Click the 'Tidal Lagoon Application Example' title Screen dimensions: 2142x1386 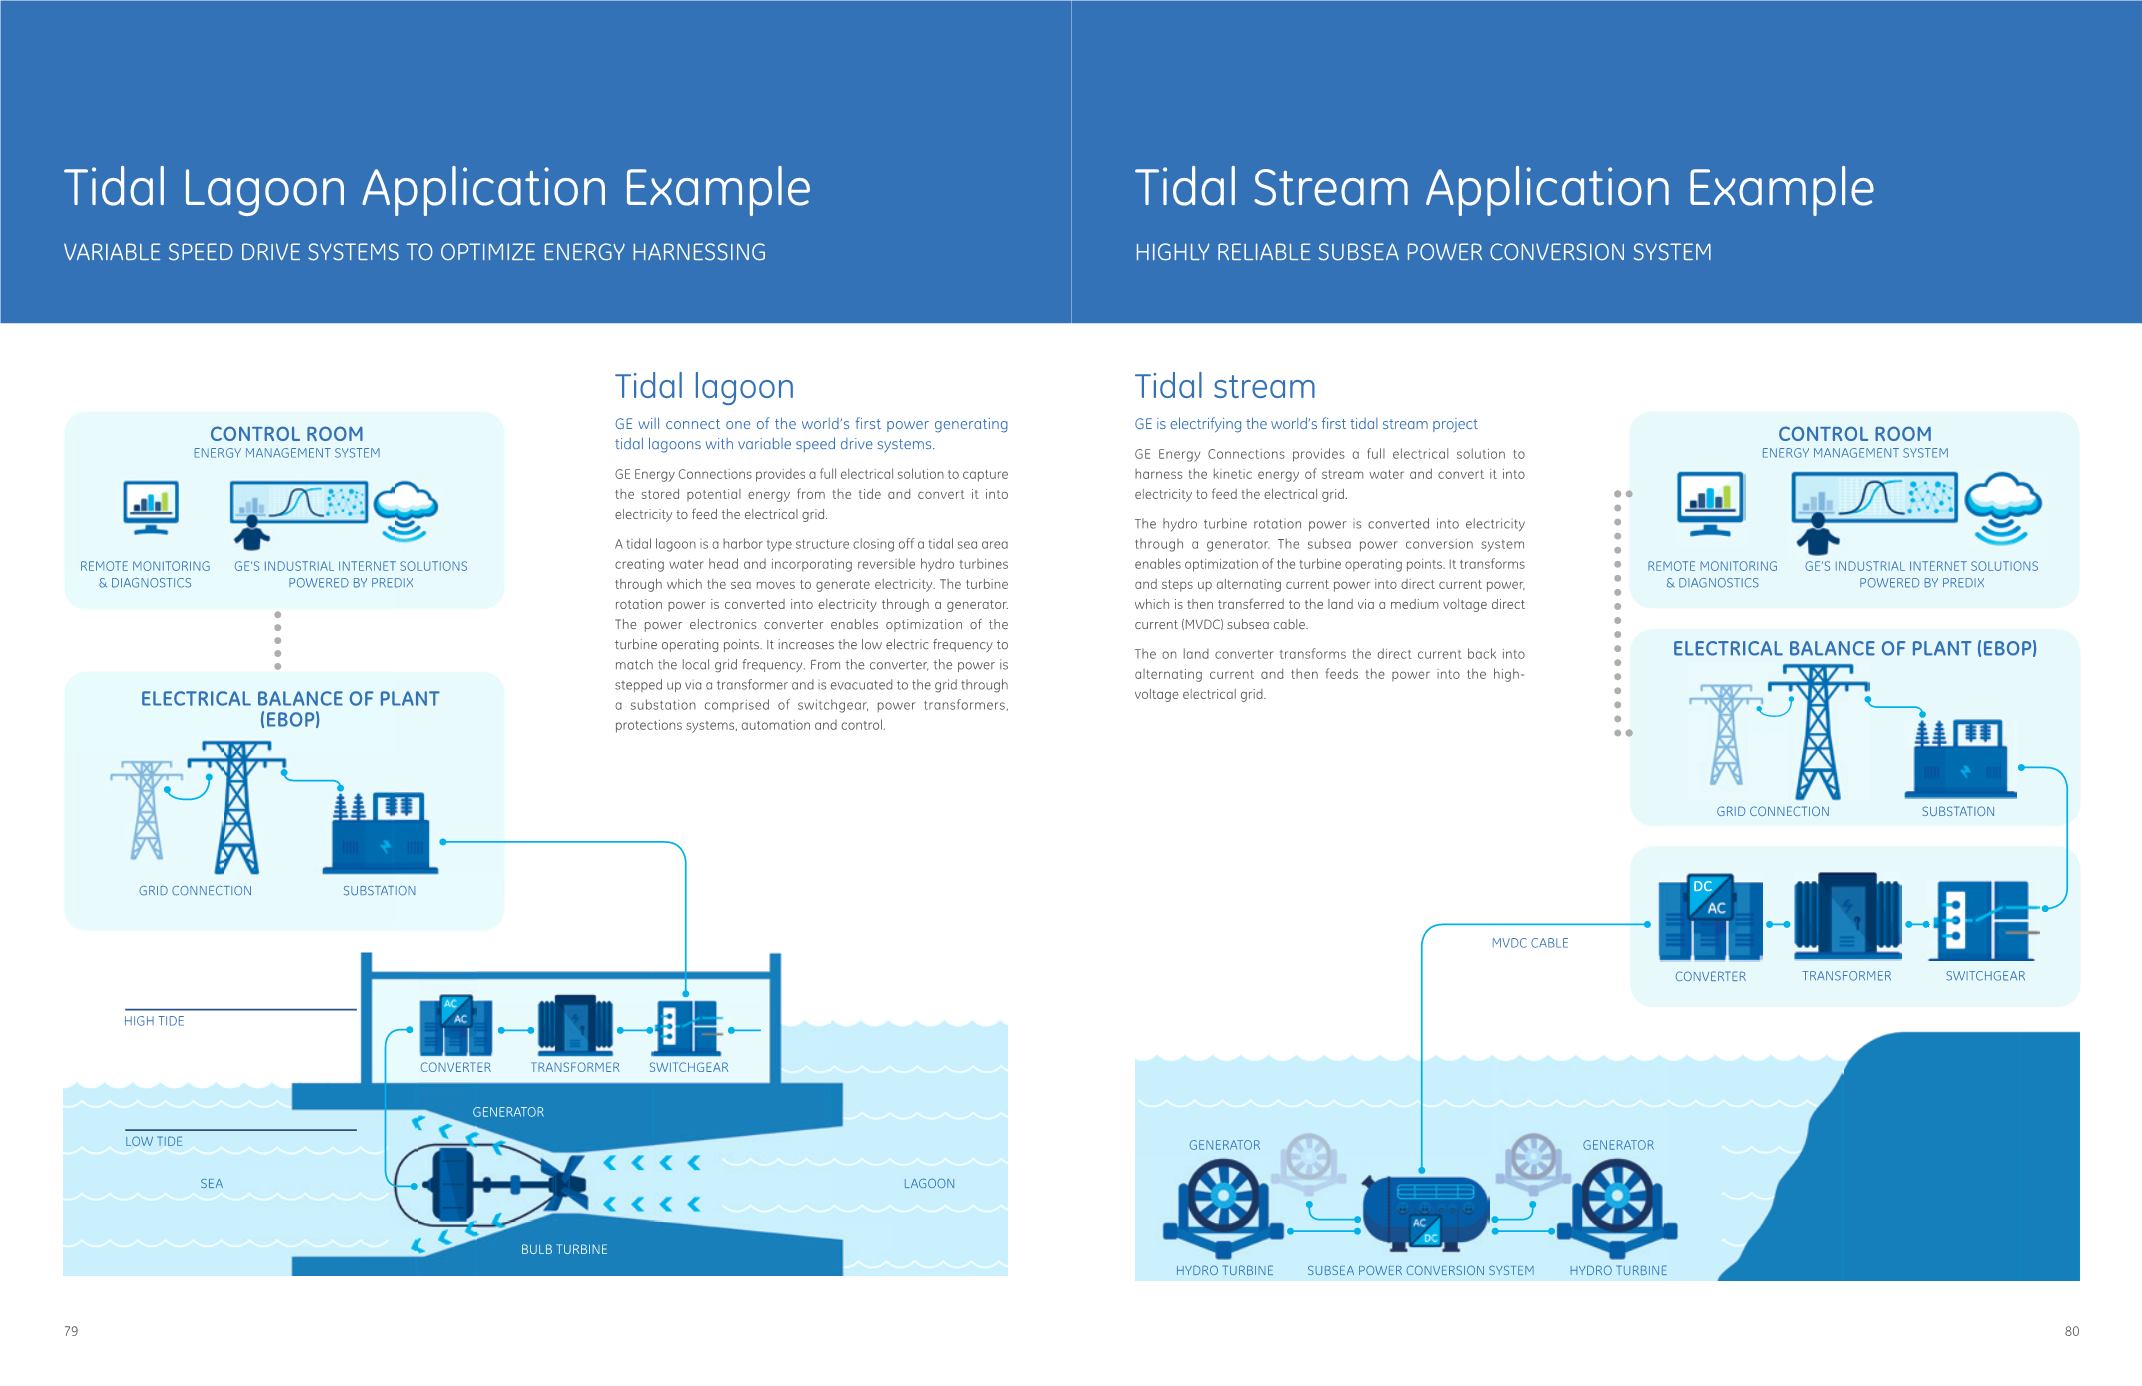tap(437, 188)
